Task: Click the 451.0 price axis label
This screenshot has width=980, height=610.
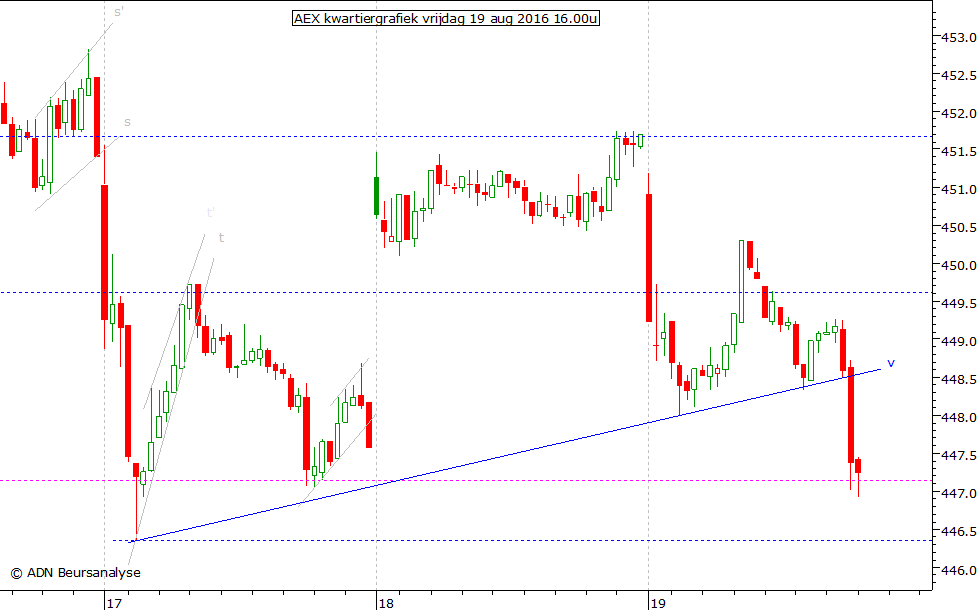Action: point(959,189)
